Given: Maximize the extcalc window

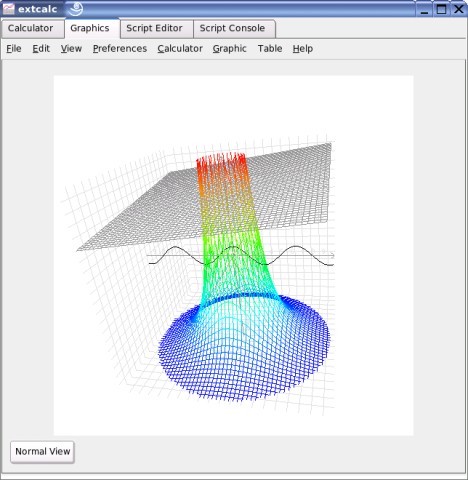Looking at the screenshot, I should click(x=441, y=9).
